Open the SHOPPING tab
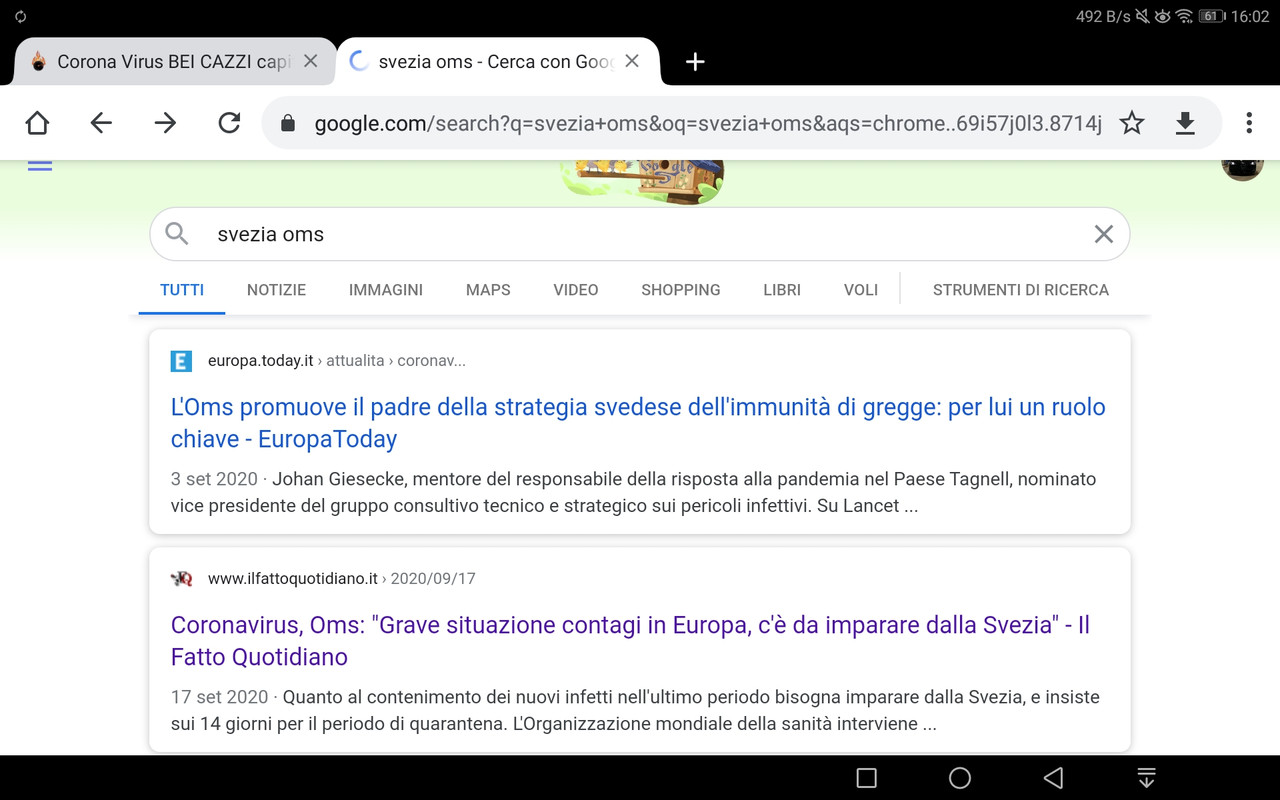This screenshot has width=1280, height=800. (681, 290)
